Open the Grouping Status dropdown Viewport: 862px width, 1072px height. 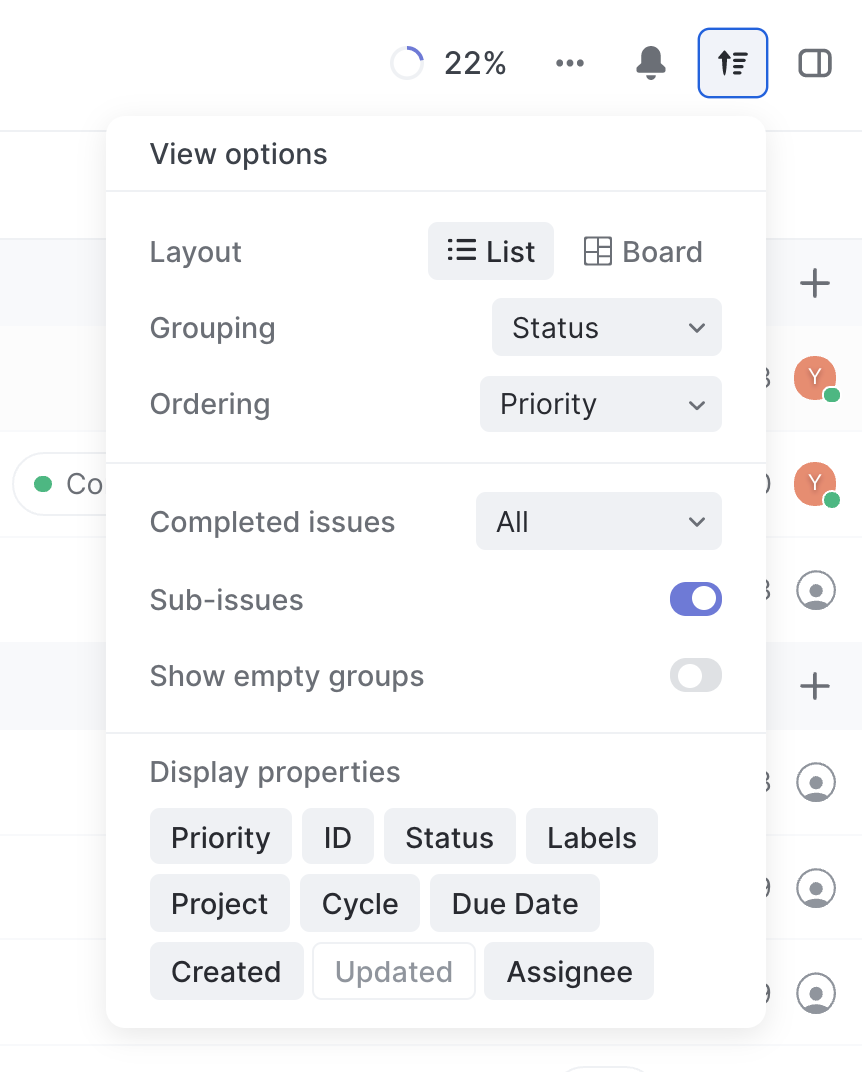[606, 328]
